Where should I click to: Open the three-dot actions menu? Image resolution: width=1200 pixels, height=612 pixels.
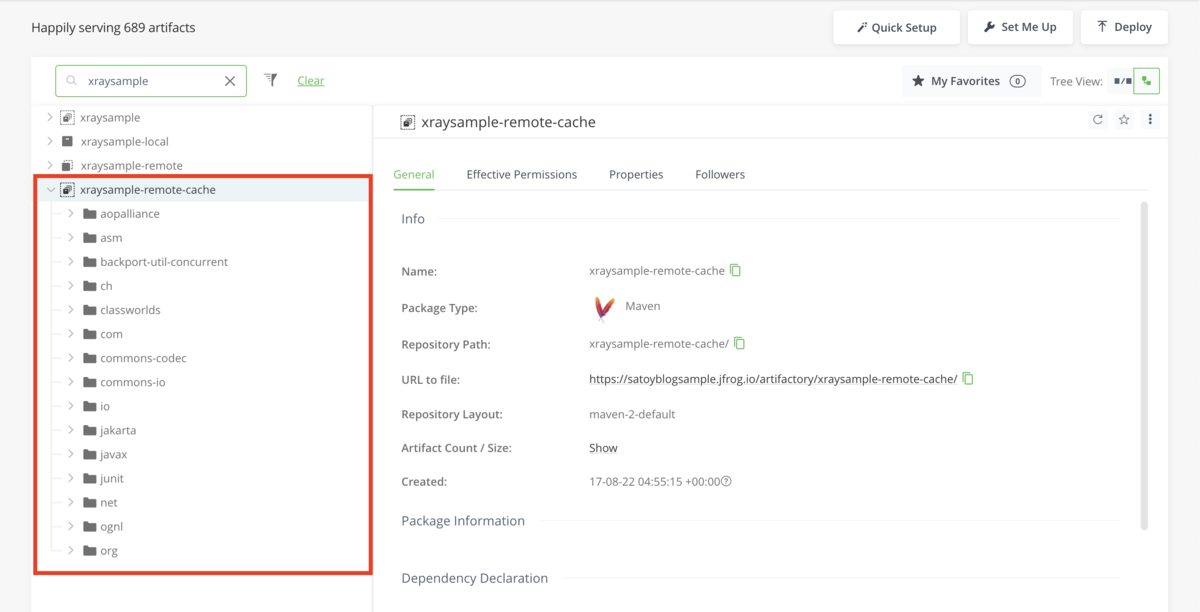click(x=1150, y=120)
